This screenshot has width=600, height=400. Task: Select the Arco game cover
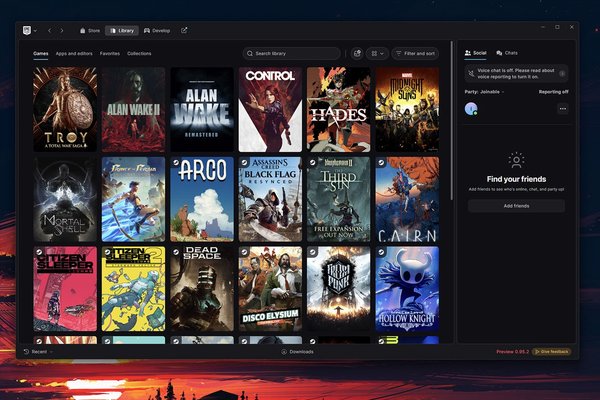tap(202, 199)
